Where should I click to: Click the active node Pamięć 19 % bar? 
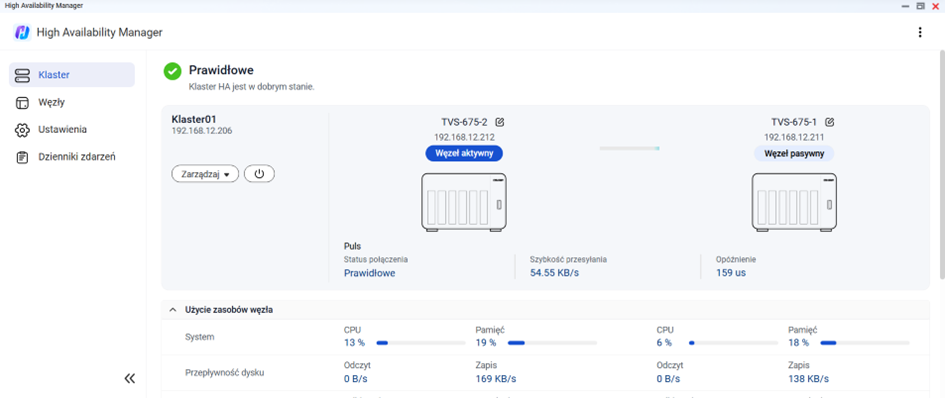coord(552,343)
